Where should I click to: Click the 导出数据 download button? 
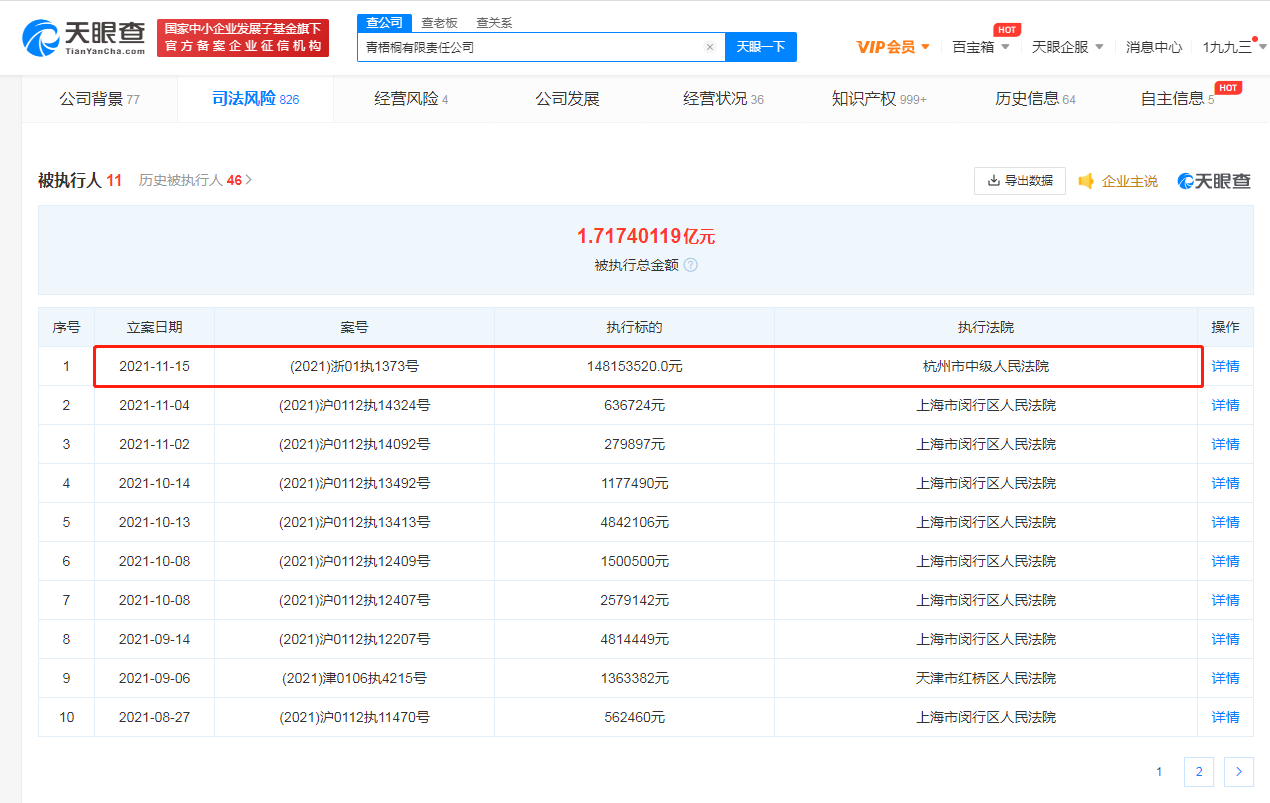1019,181
